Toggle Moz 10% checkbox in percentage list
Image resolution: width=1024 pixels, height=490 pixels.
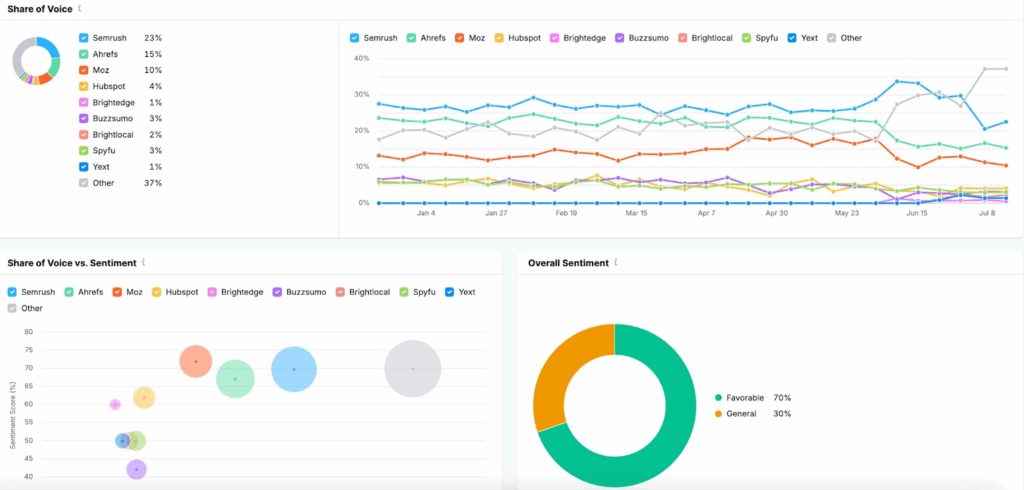tap(83, 70)
